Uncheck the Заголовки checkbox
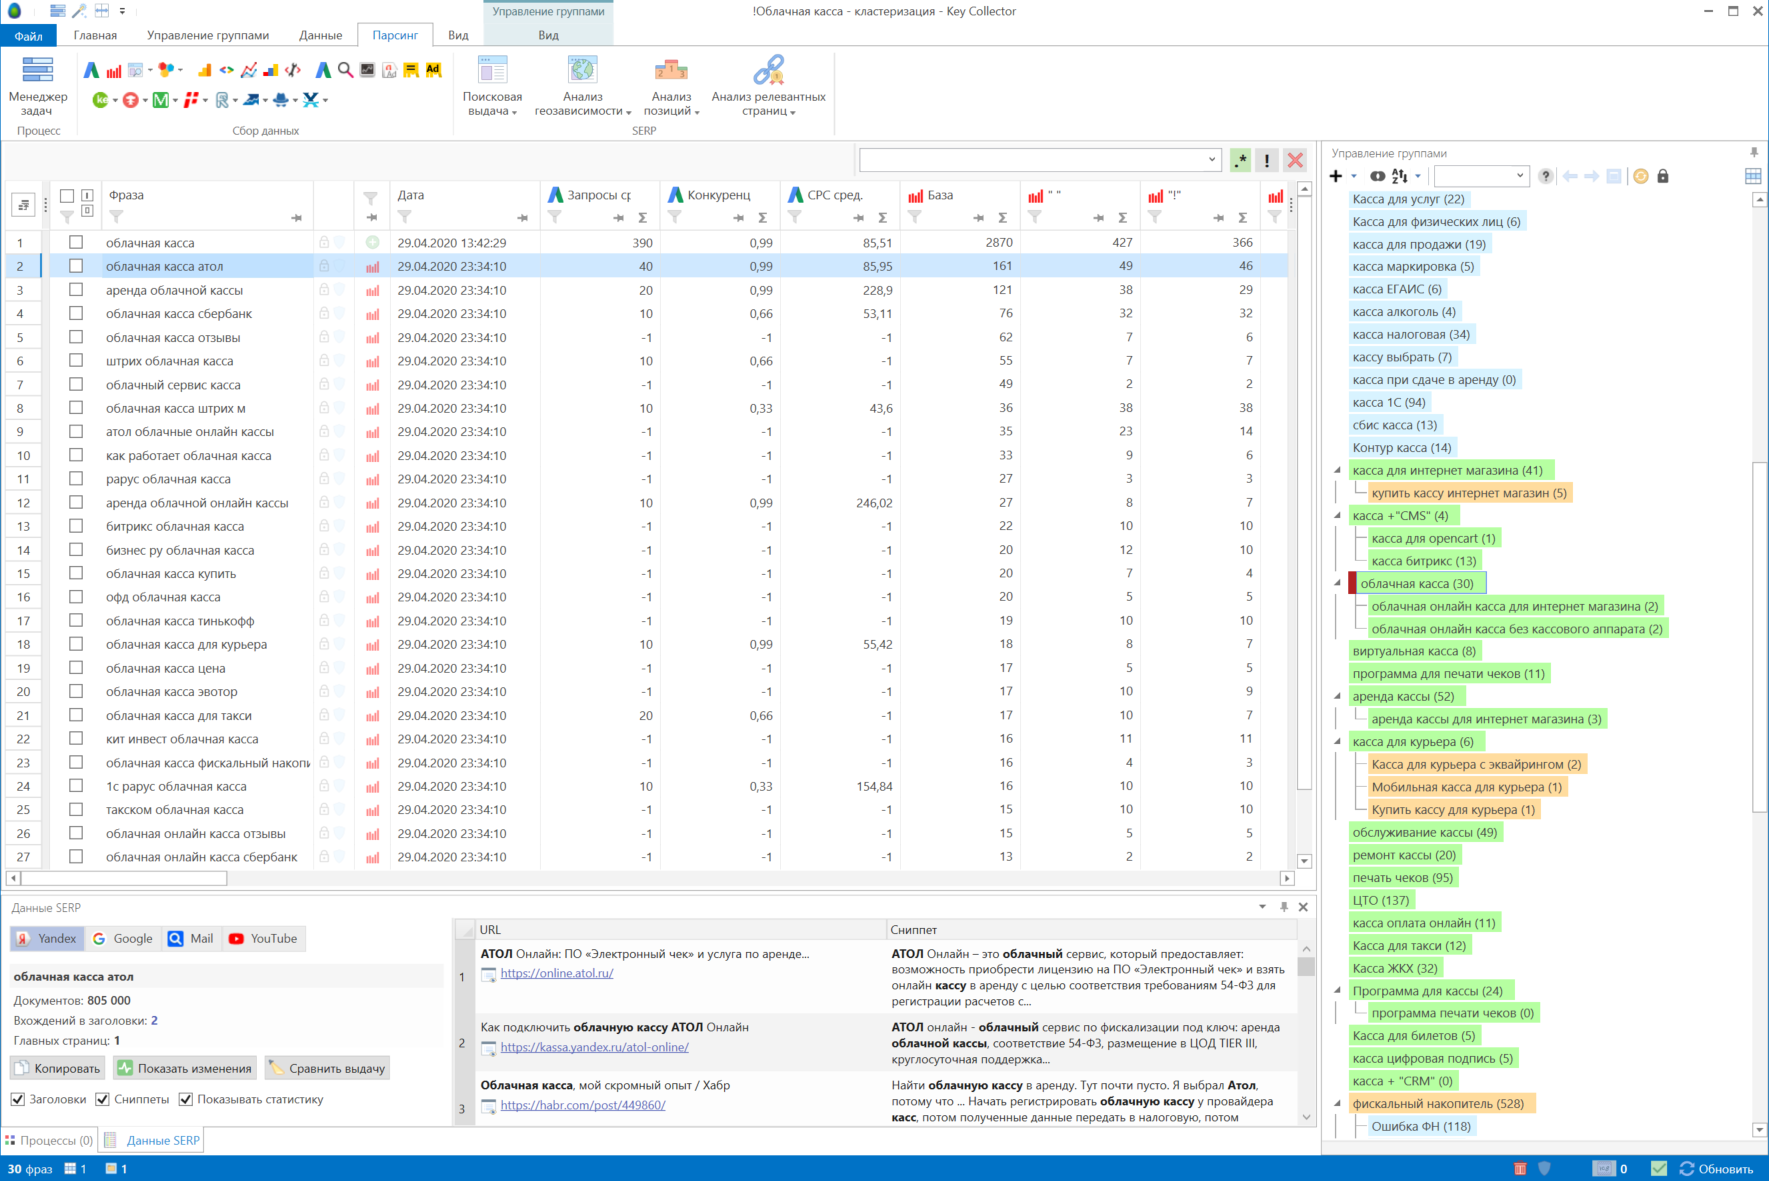 [18, 1099]
